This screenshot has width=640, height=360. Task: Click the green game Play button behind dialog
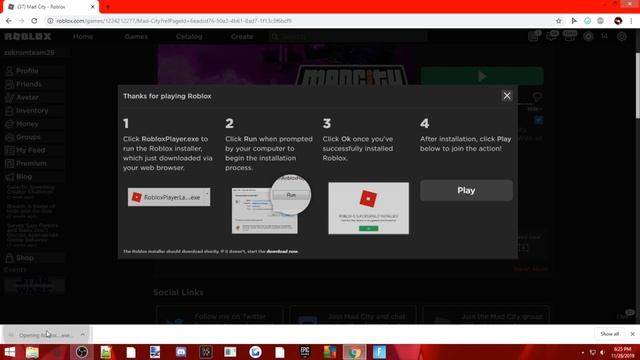pyautogui.click(x=482, y=76)
